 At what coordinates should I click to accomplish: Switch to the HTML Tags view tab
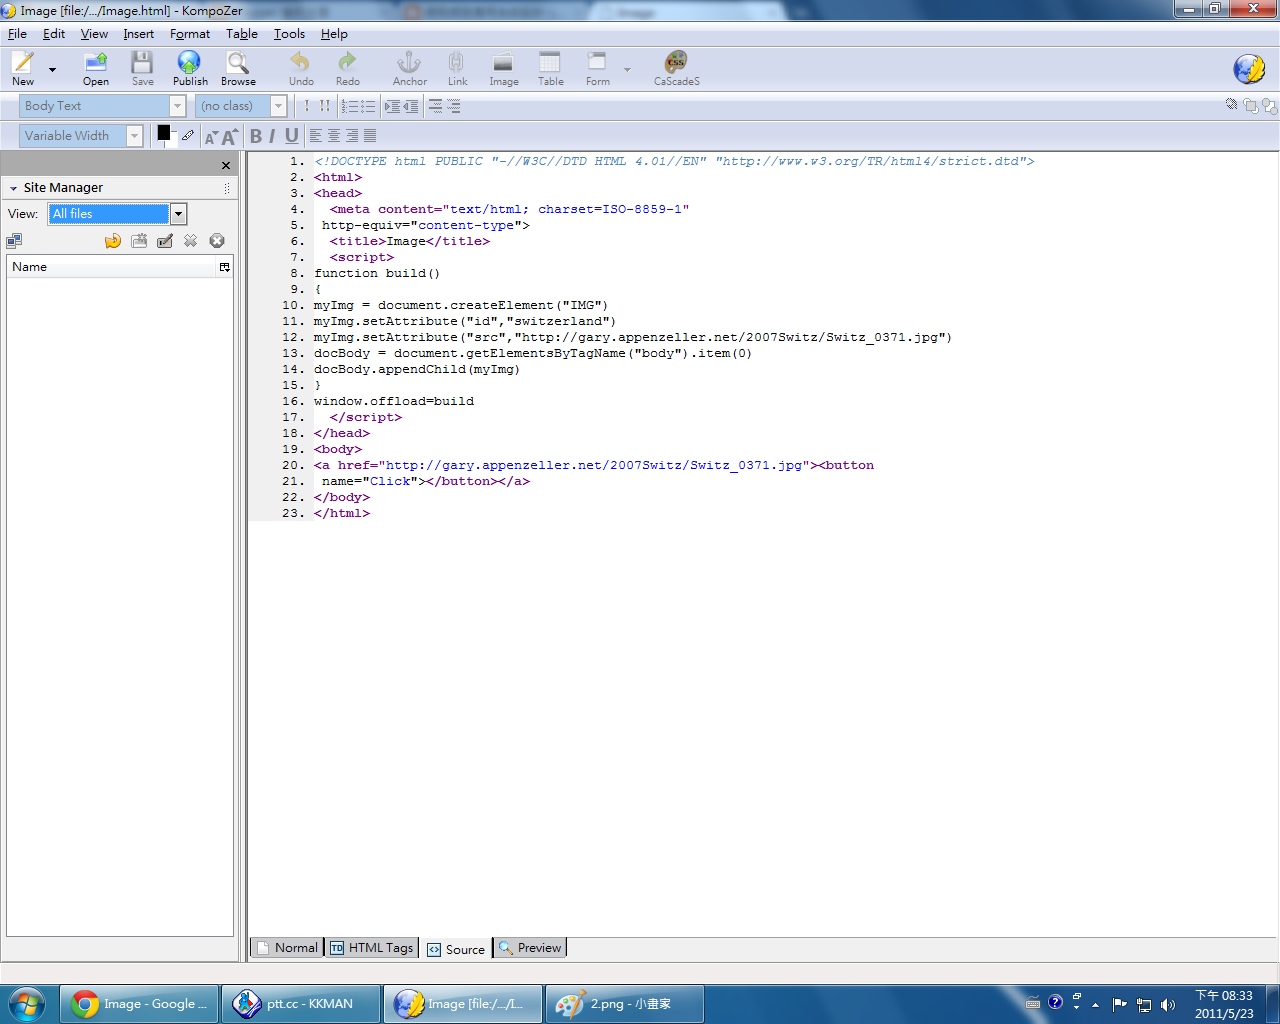tap(371, 948)
